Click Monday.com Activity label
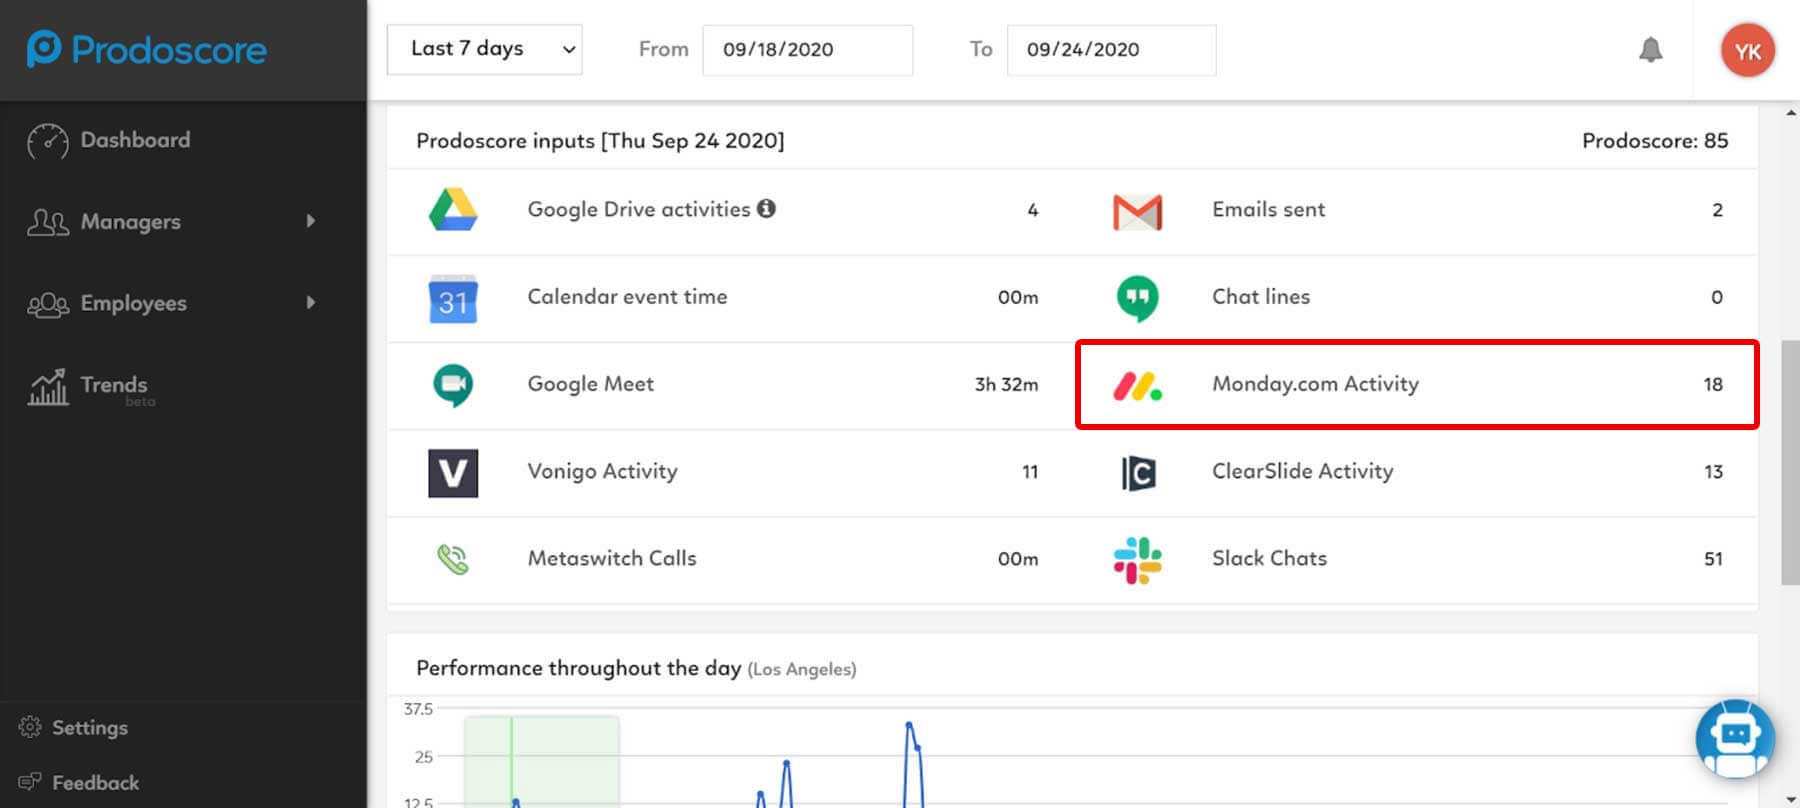The height and width of the screenshot is (808, 1800). point(1315,383)
